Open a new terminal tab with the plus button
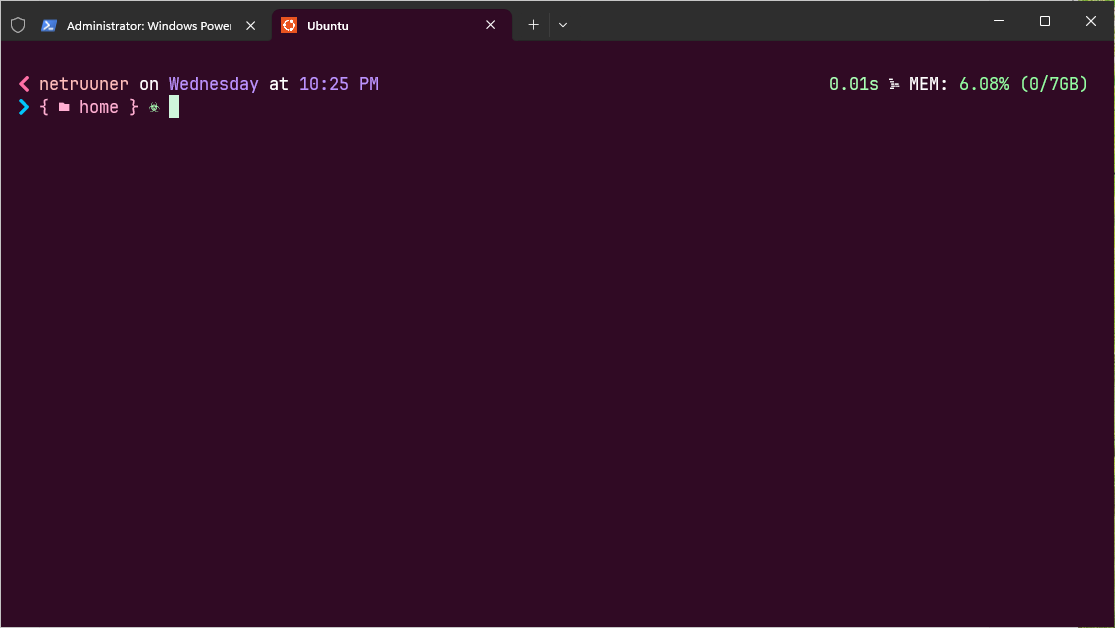 pyautogui.click(x=533, y=24)
